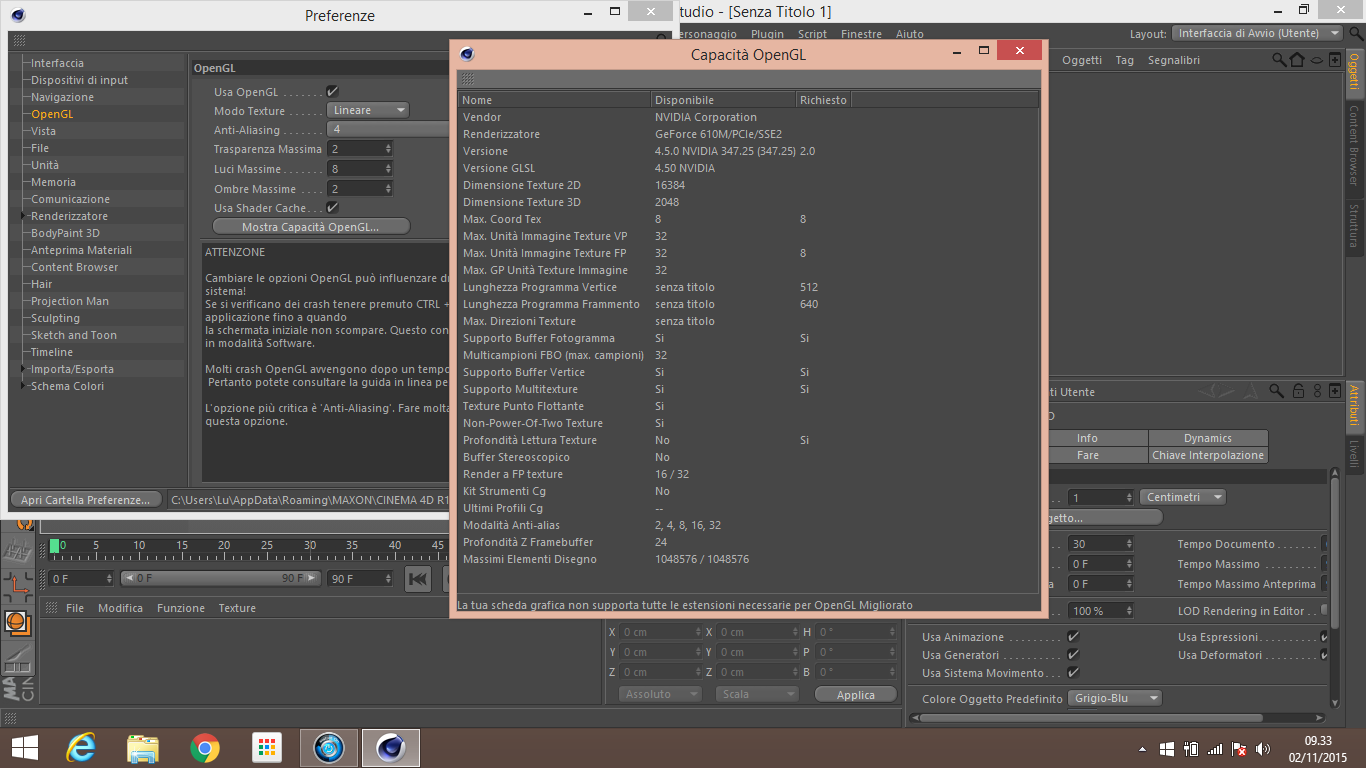Image resolution: width=1366 pixels, height=768 pixels.
Task: Disable the Usa Generatori checkbox
Action: click(x=1073, y=655)
